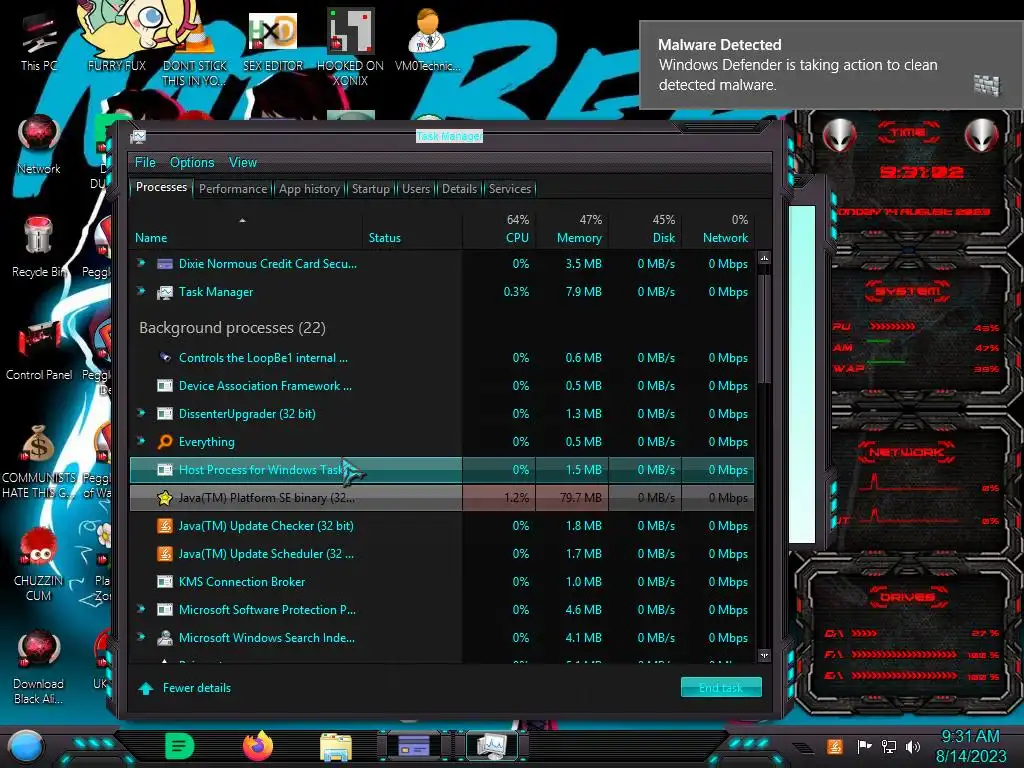Click the Controls the LoopBe1 internal icon
The image size is (1024, 768).
click(x=165, y=357)
